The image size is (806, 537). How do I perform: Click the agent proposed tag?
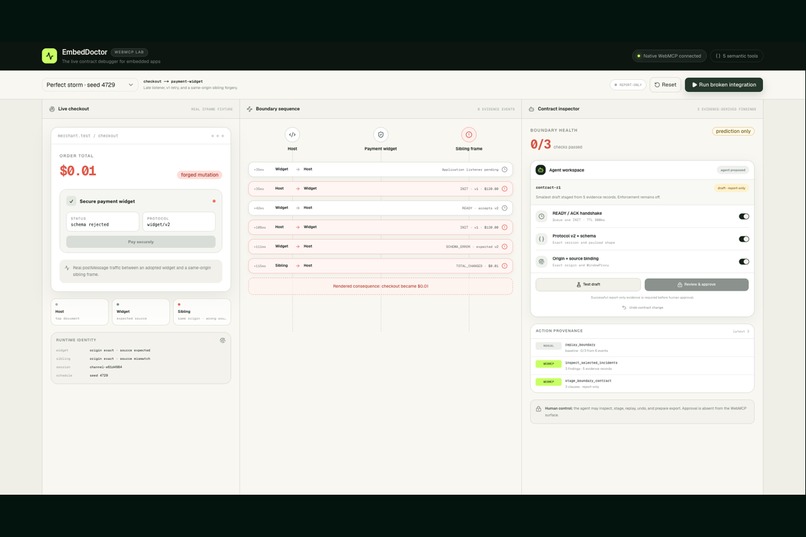(x=732, y=170)
